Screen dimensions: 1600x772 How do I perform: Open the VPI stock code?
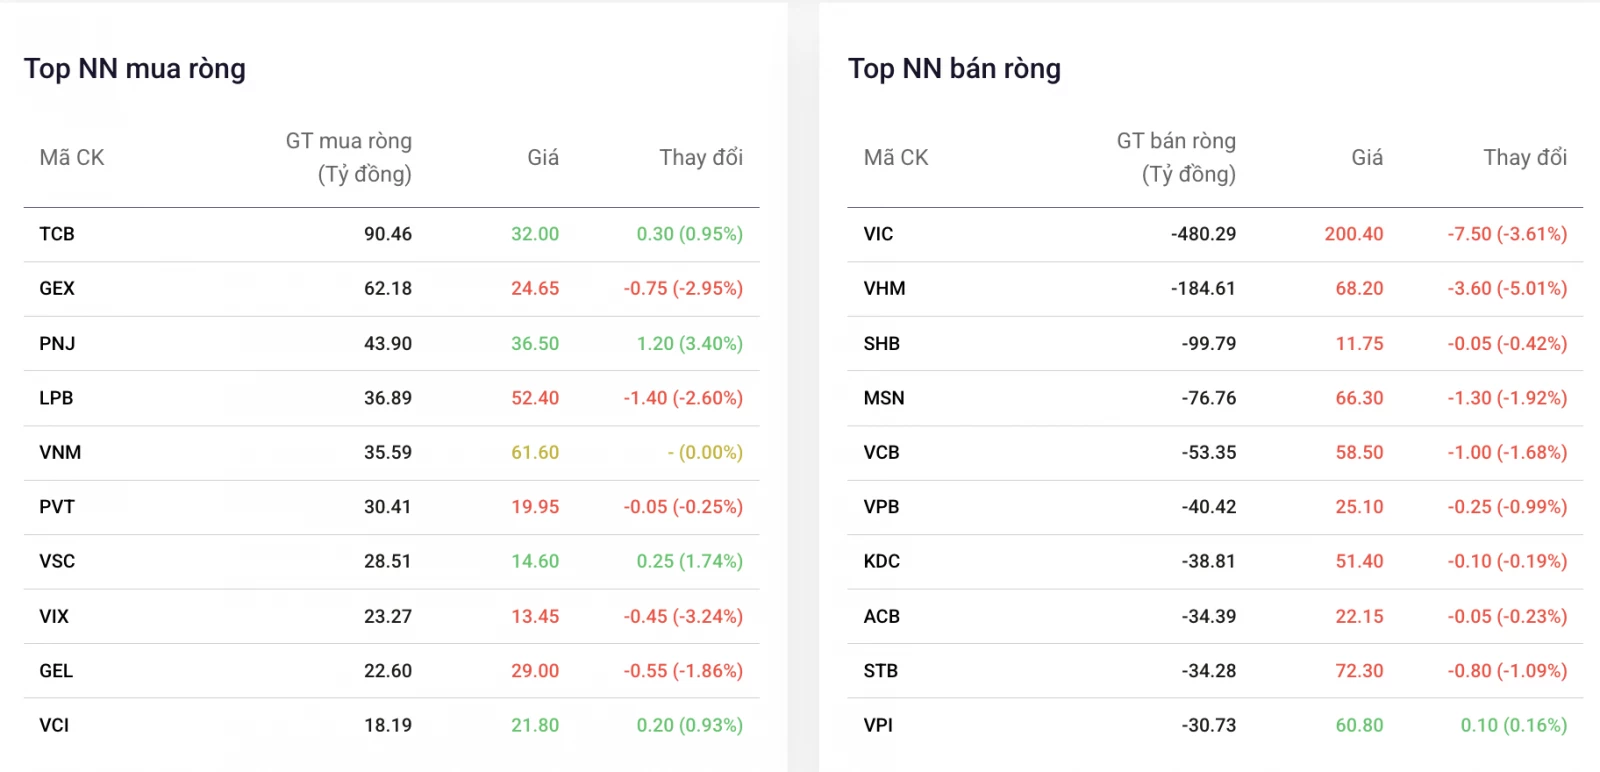coord(878,725)
